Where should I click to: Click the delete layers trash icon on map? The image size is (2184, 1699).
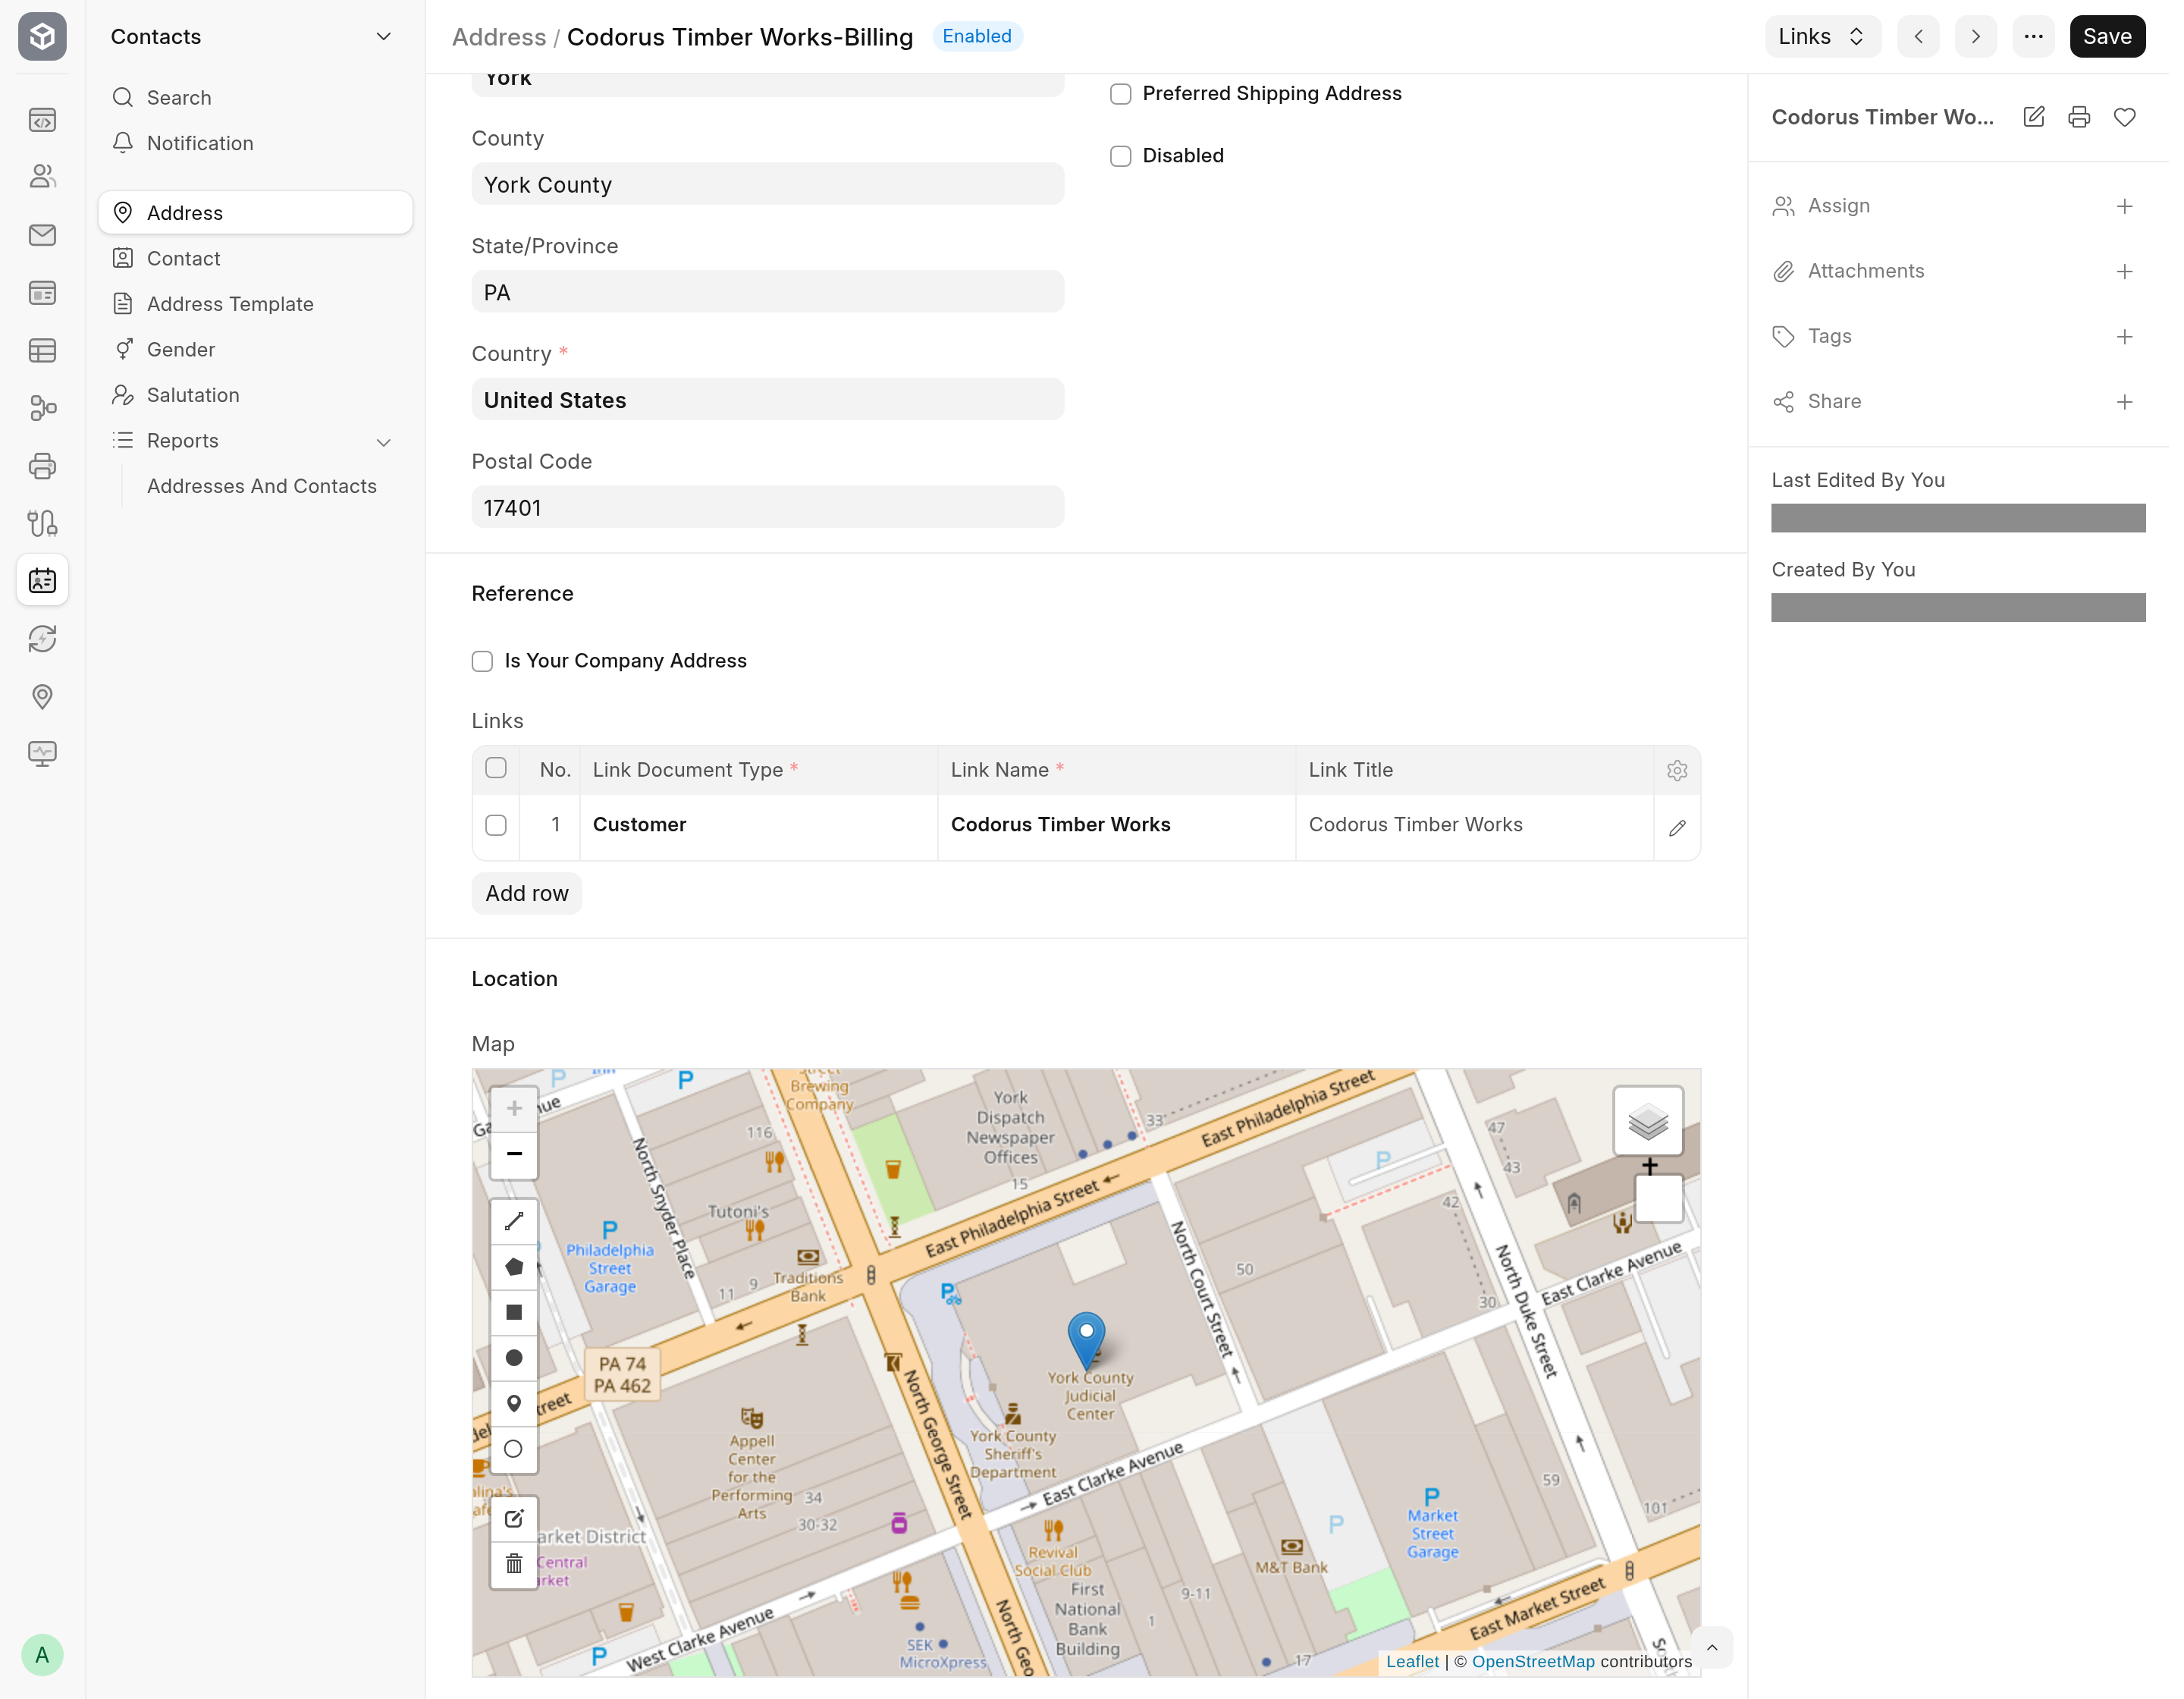pos(514,1564)
